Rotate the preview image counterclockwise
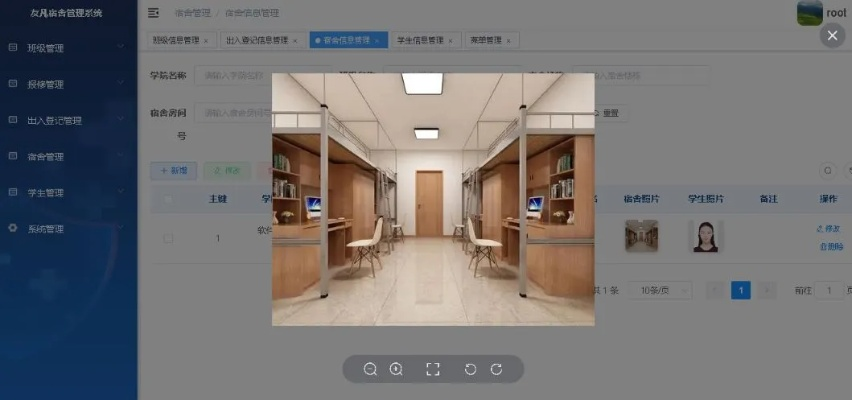The image size is (852, 400). [470, 369]
